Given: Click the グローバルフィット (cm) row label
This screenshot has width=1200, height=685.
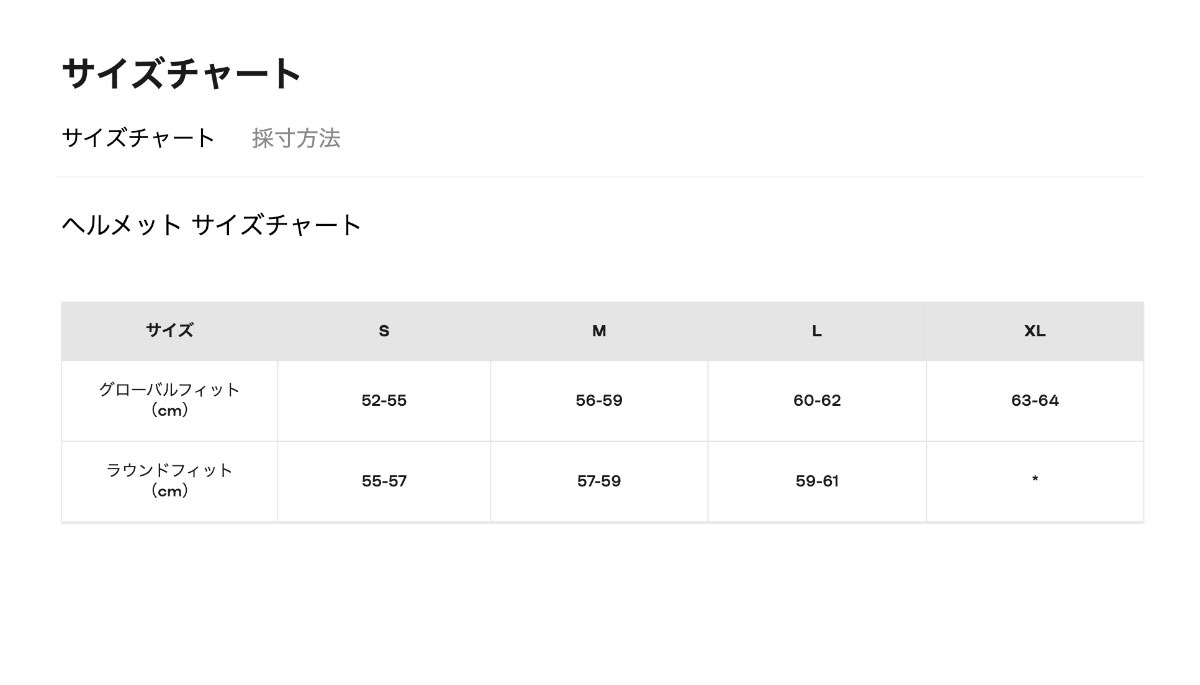Looking at the screenshot, I should tap(169, 390).
